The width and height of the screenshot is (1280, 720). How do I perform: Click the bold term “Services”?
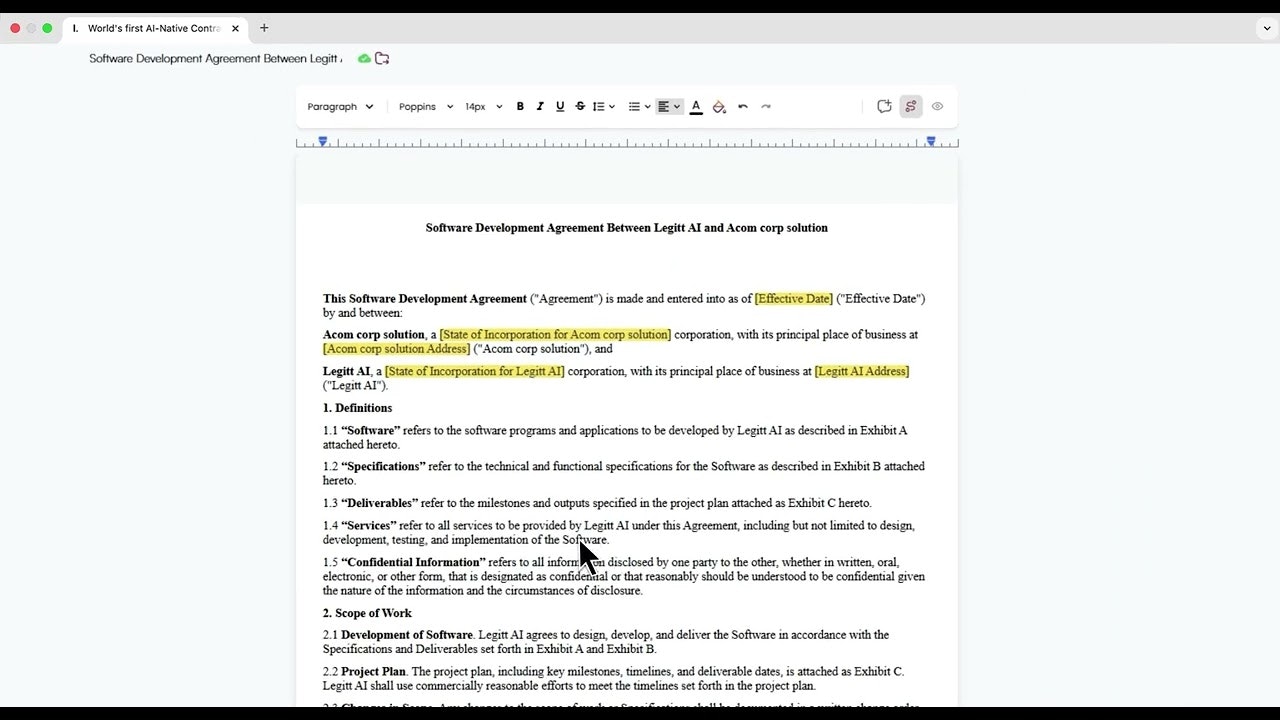[x=369, y=526]
